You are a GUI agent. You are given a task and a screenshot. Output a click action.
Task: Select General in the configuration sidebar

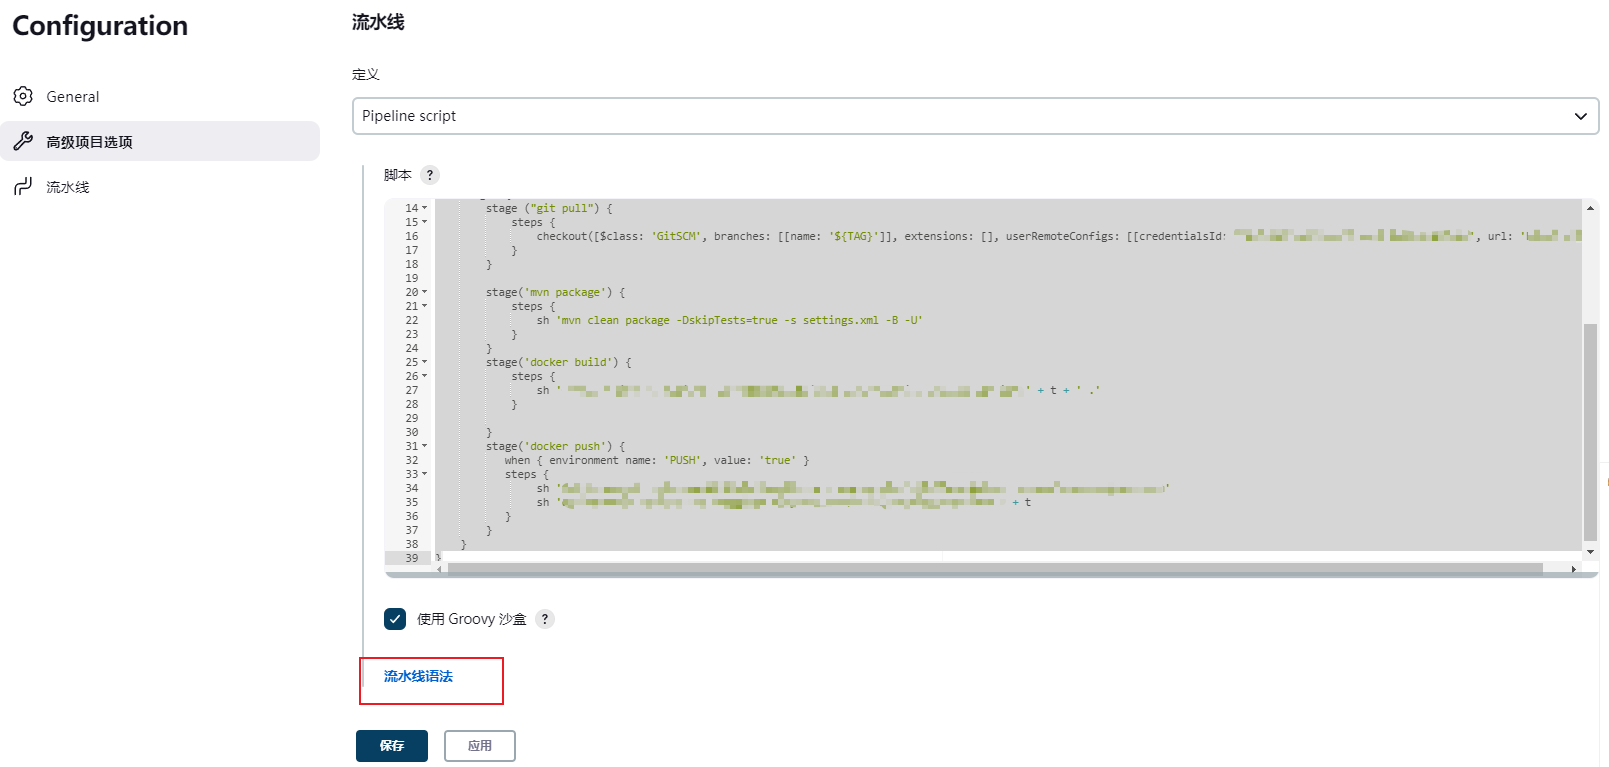tap(73, 97)
